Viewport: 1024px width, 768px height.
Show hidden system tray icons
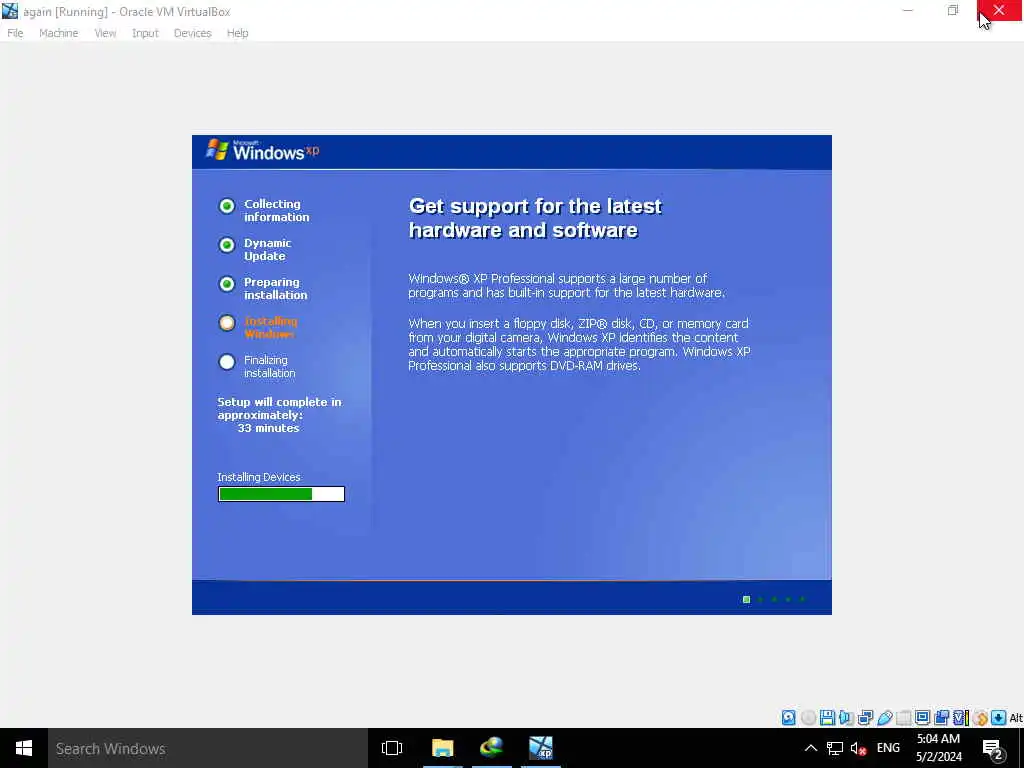point(810,748)
